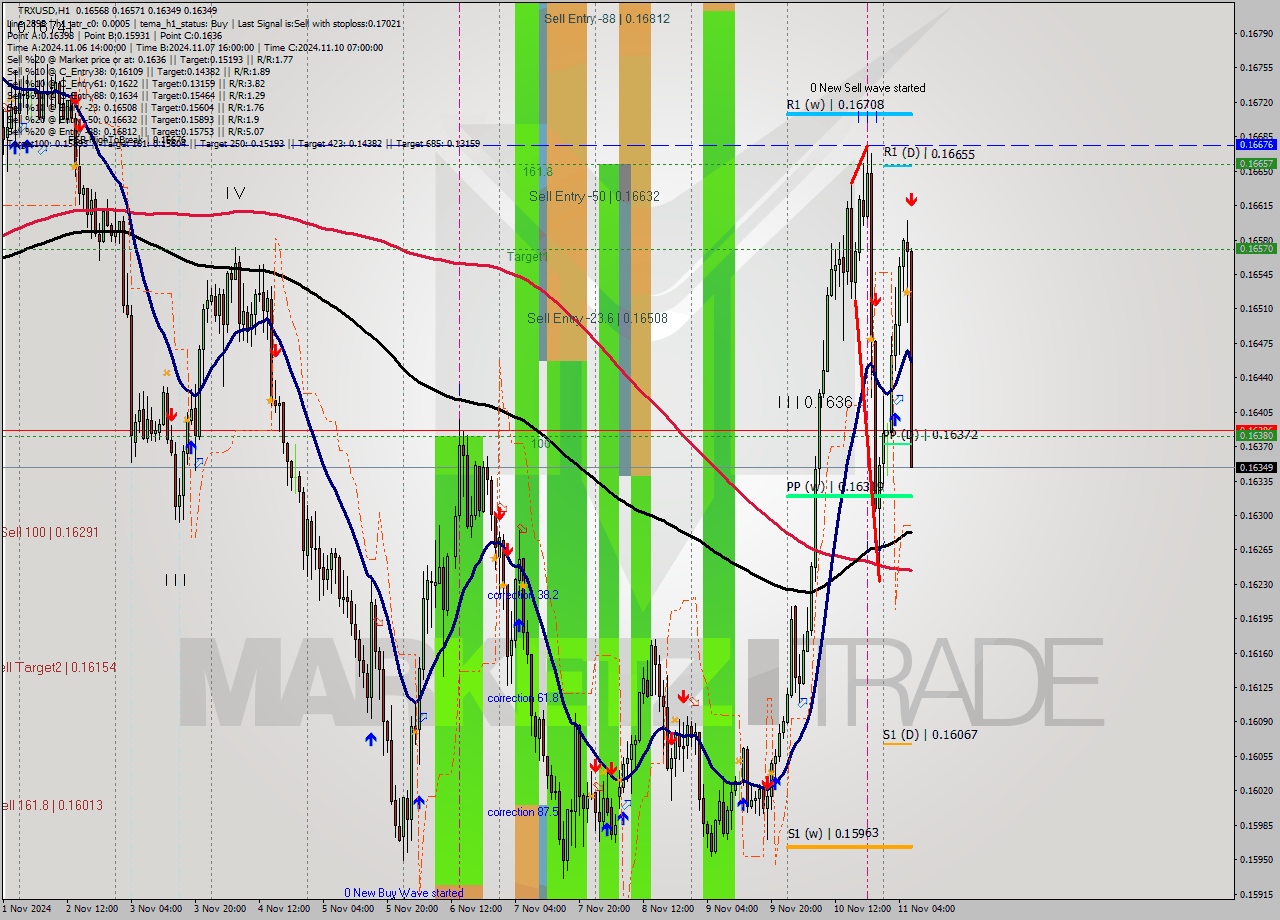Click the 0.15915 price axis value
Viewport: 1280px width, 920px height.
click(1256, 894)
